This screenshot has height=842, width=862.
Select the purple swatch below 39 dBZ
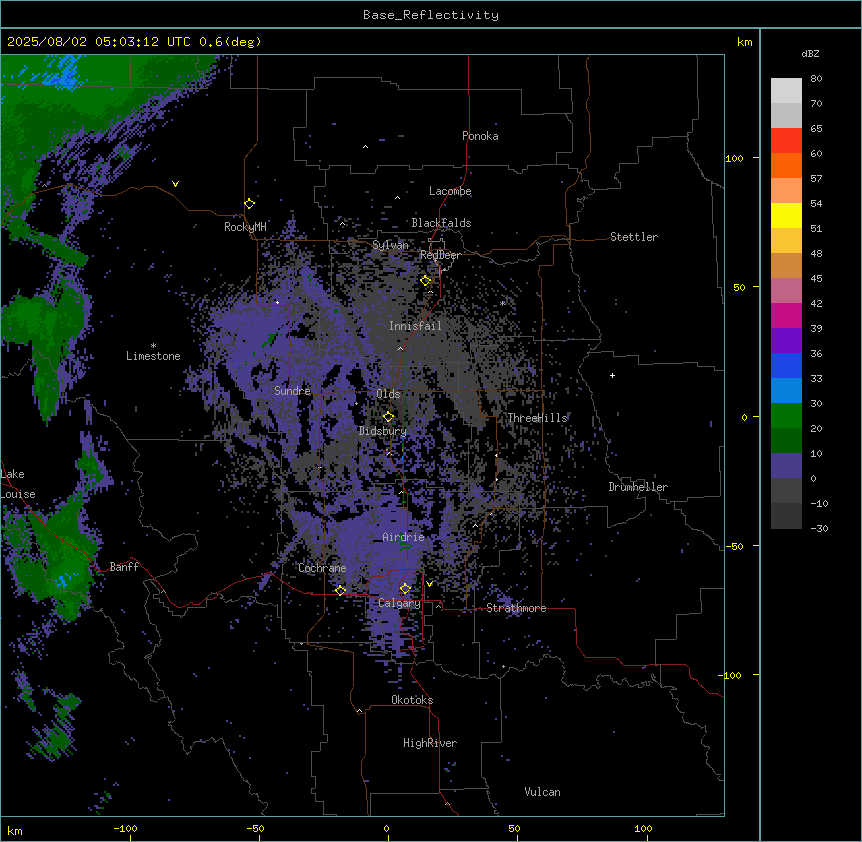click(786, 341)
